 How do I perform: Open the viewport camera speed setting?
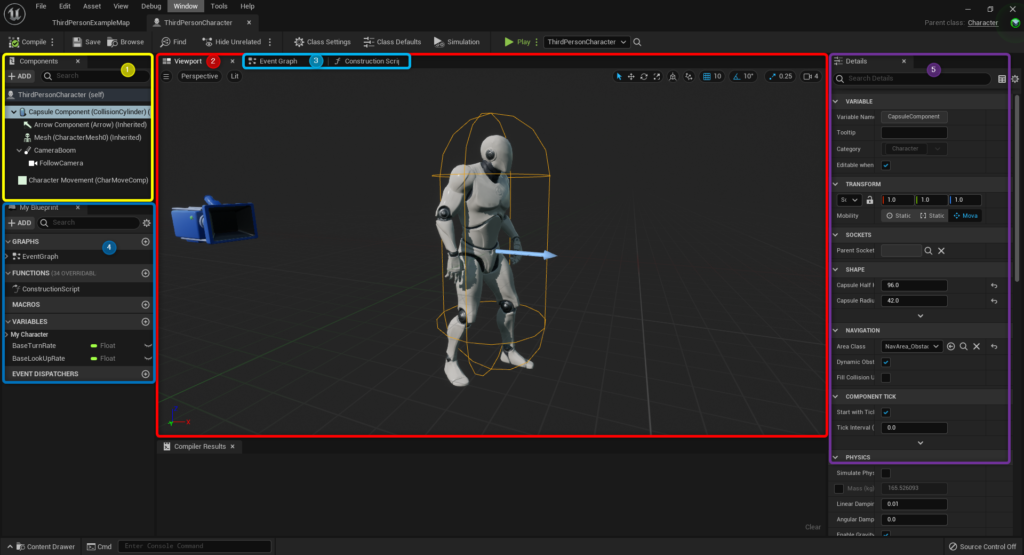pos(810,76)
